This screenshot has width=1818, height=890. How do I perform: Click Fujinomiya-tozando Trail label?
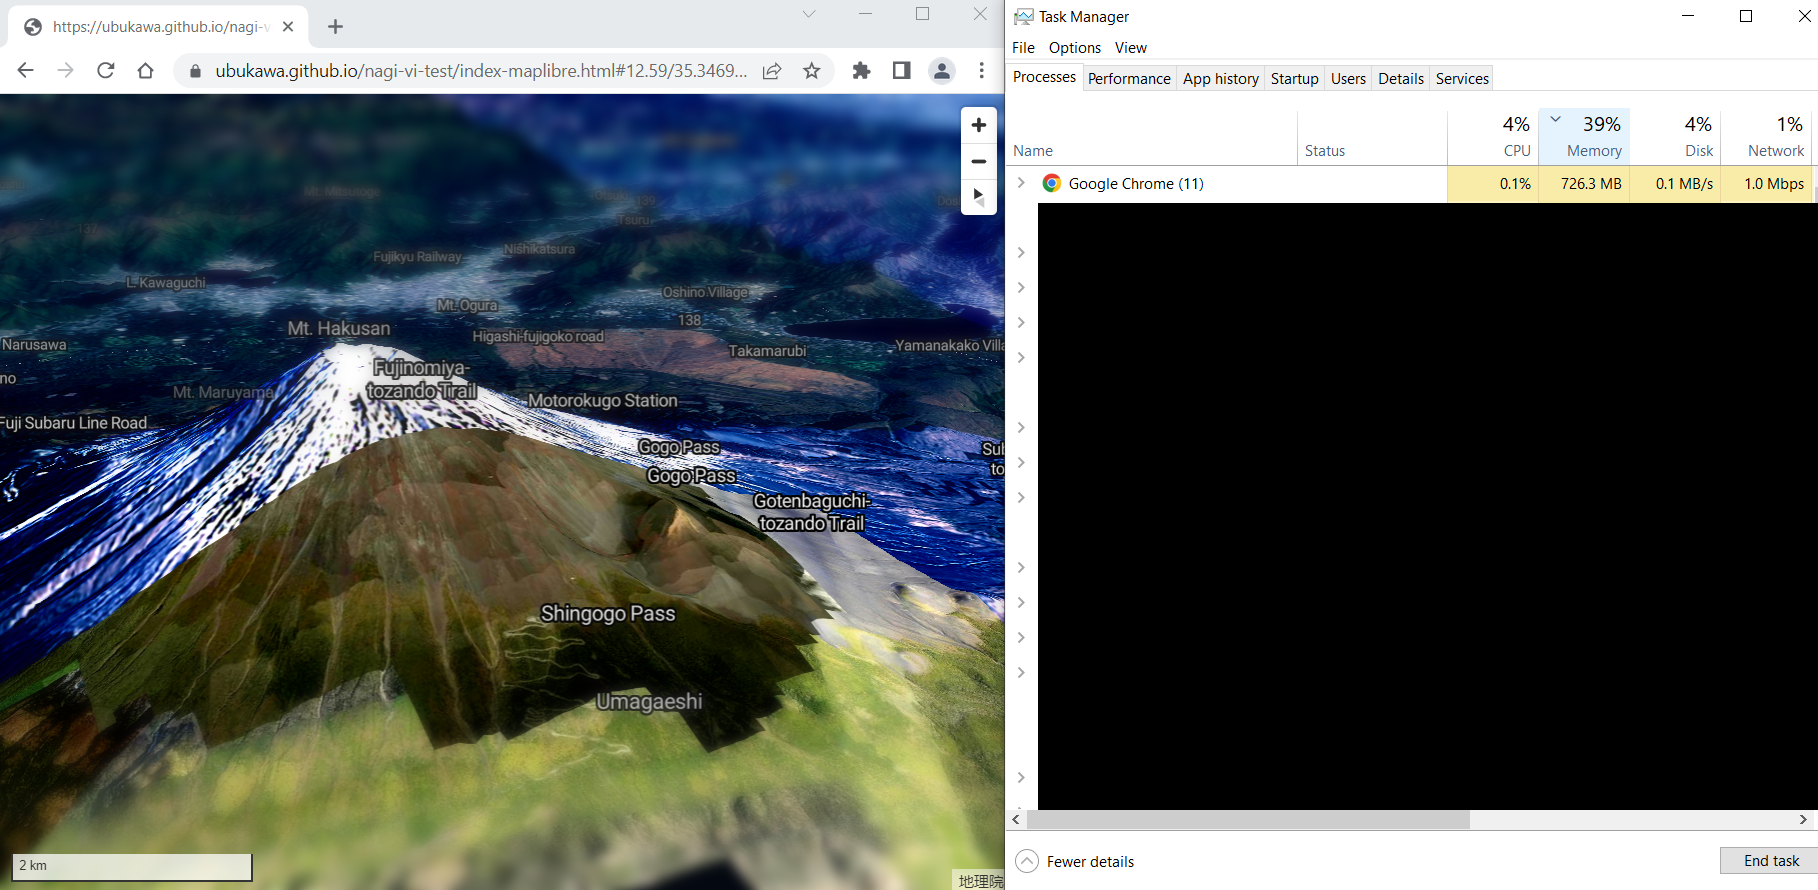(422, 379)
